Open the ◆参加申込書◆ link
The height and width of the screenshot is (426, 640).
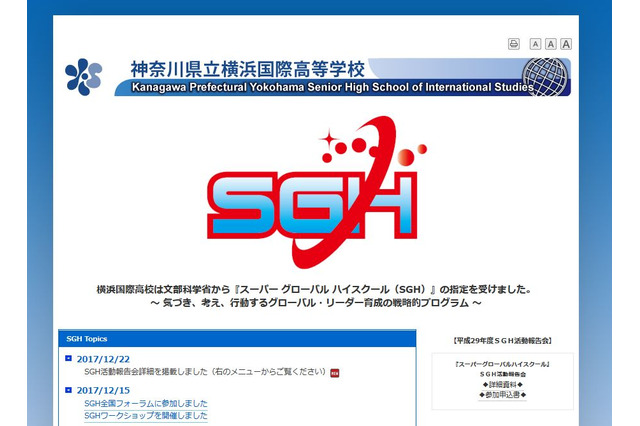(502, 395)
